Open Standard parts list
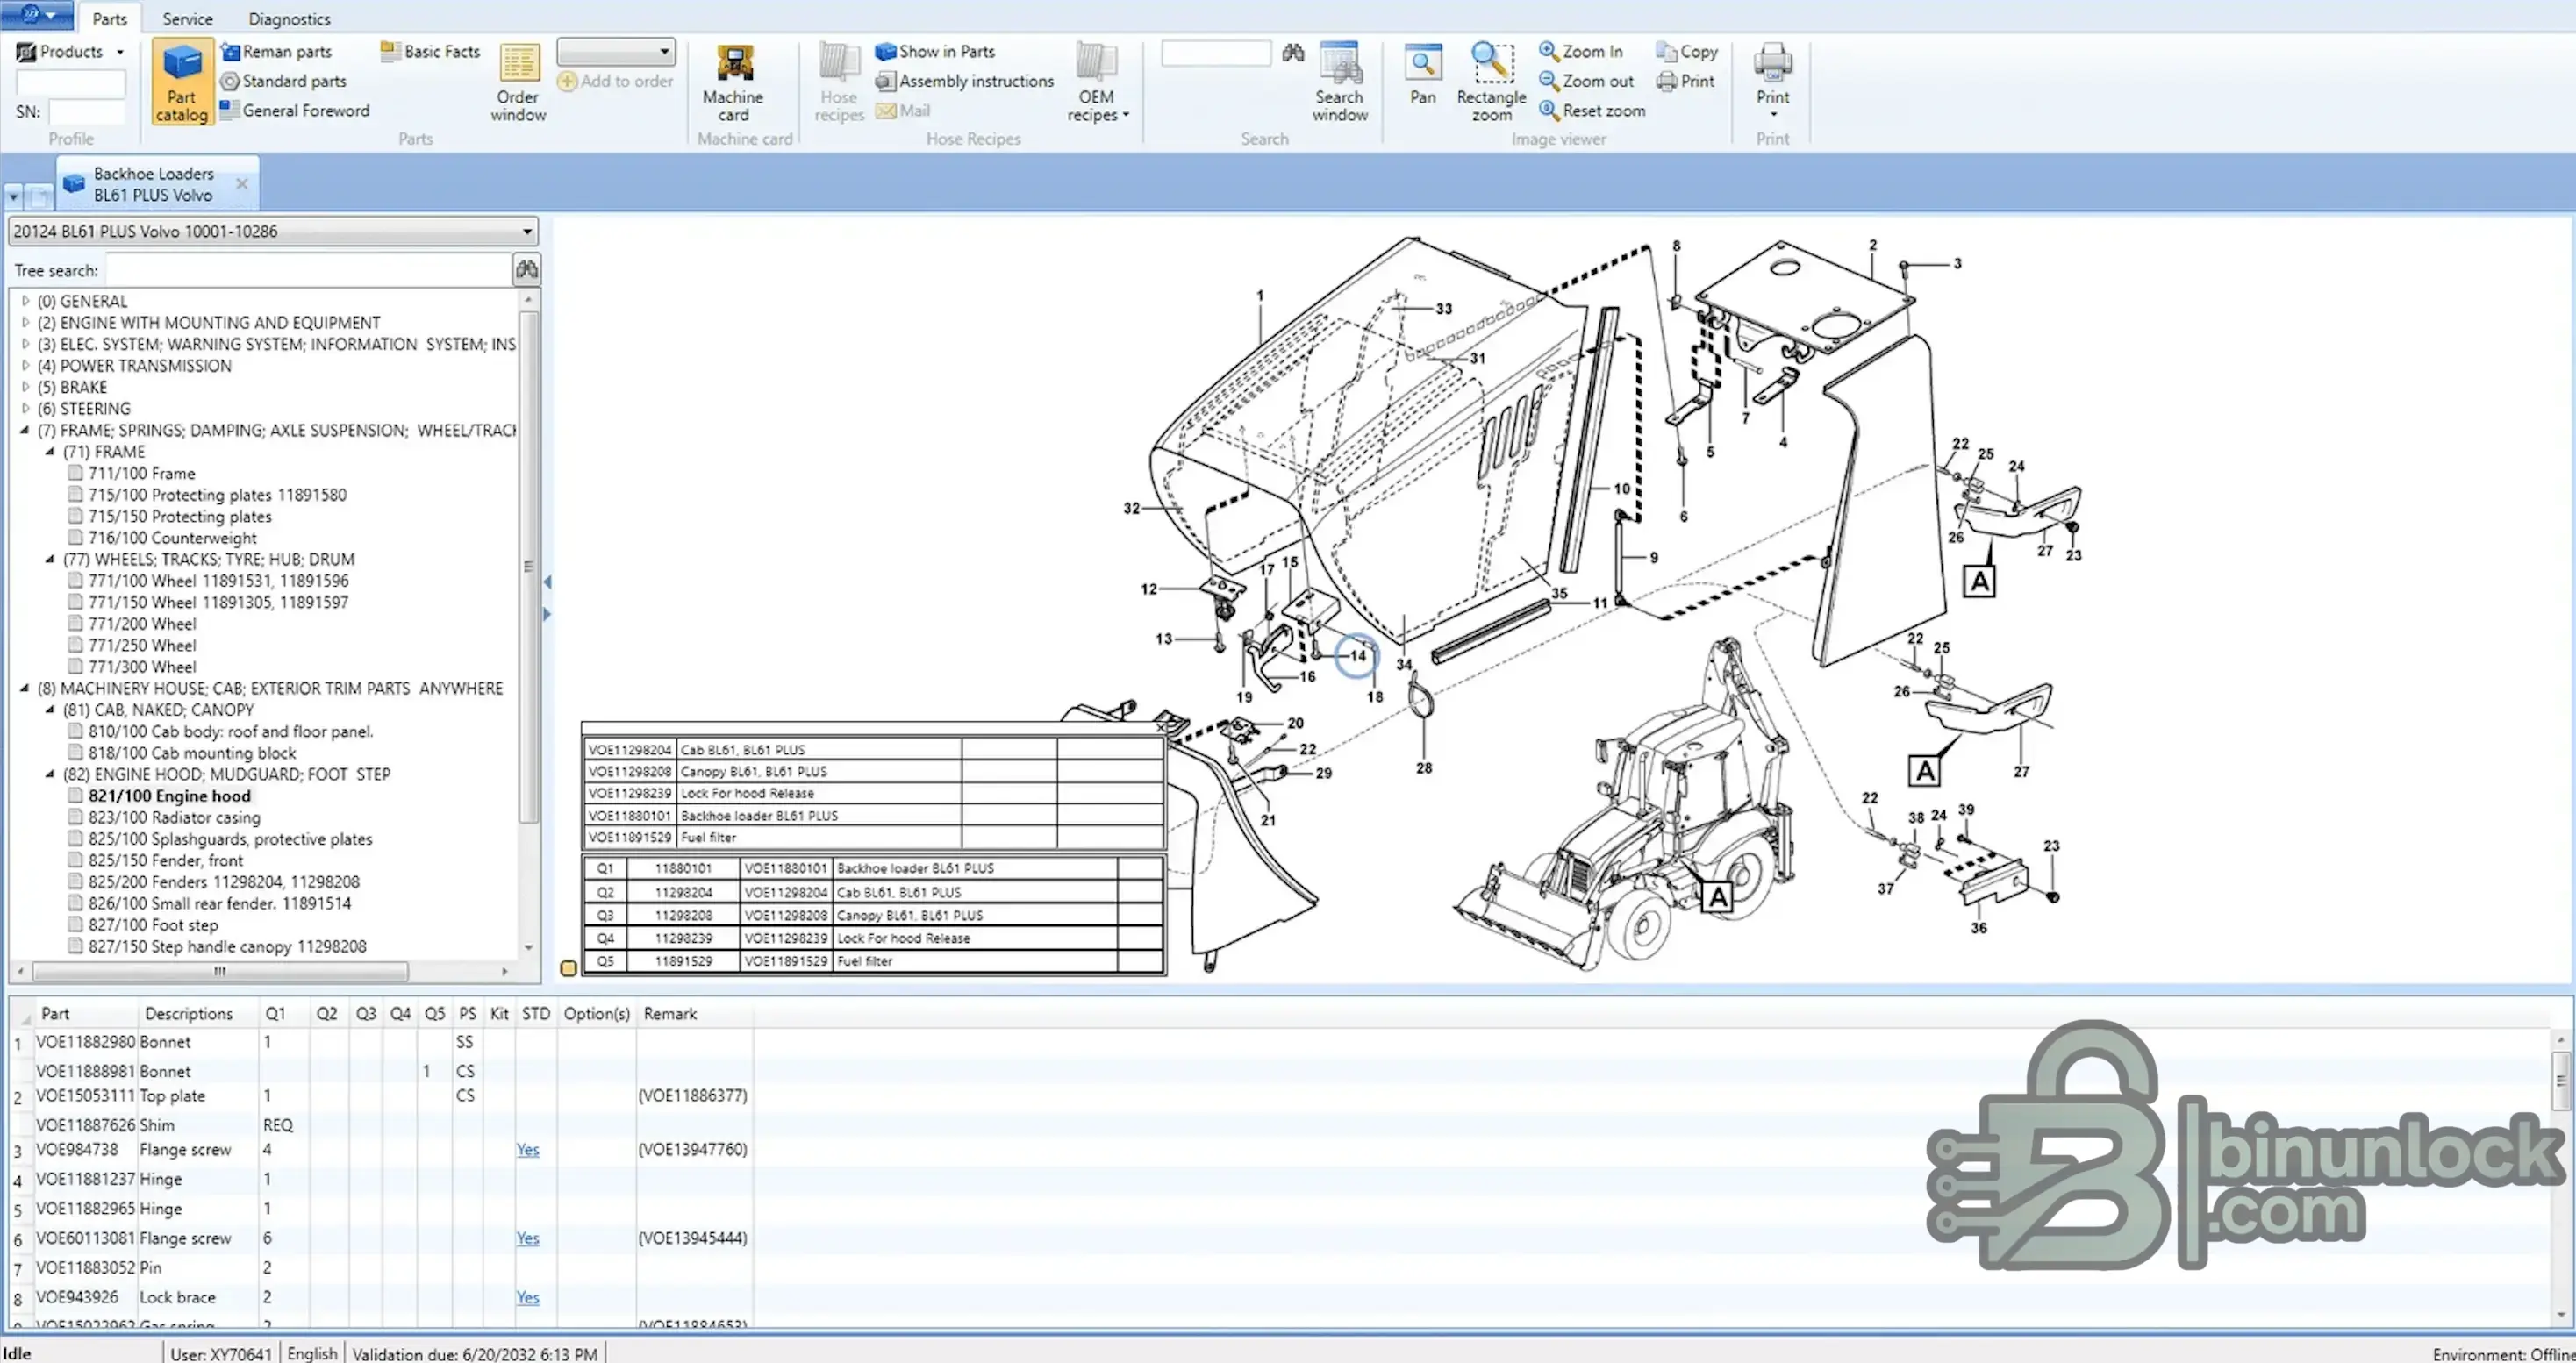 pyautogui.click(x=284, y=81)
